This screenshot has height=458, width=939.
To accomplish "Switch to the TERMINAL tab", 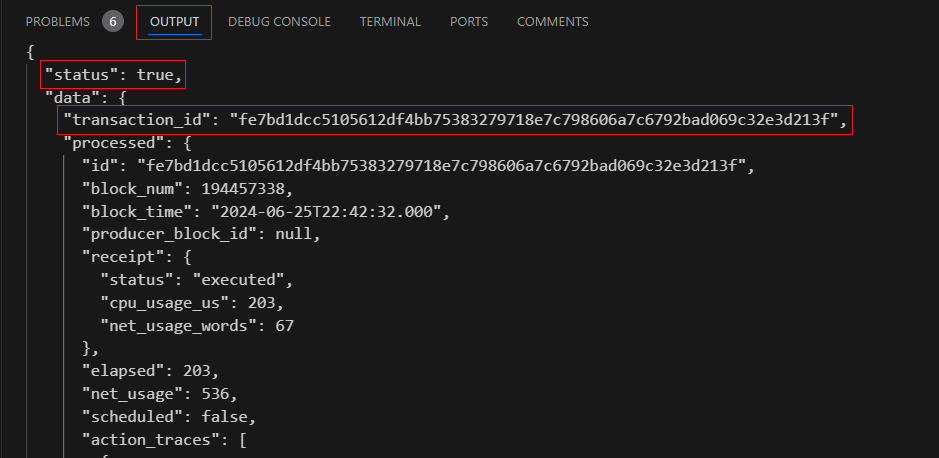I will [390, 22].
